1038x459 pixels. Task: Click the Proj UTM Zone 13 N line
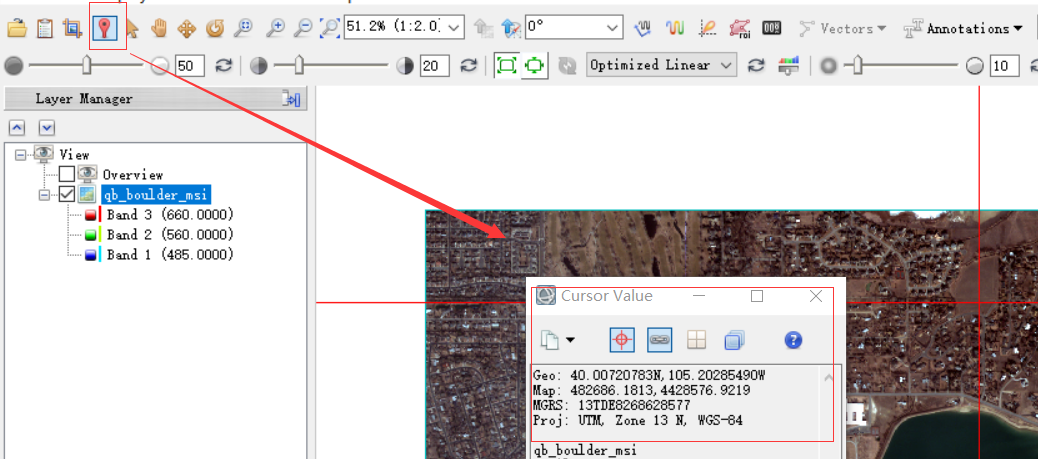637,421
